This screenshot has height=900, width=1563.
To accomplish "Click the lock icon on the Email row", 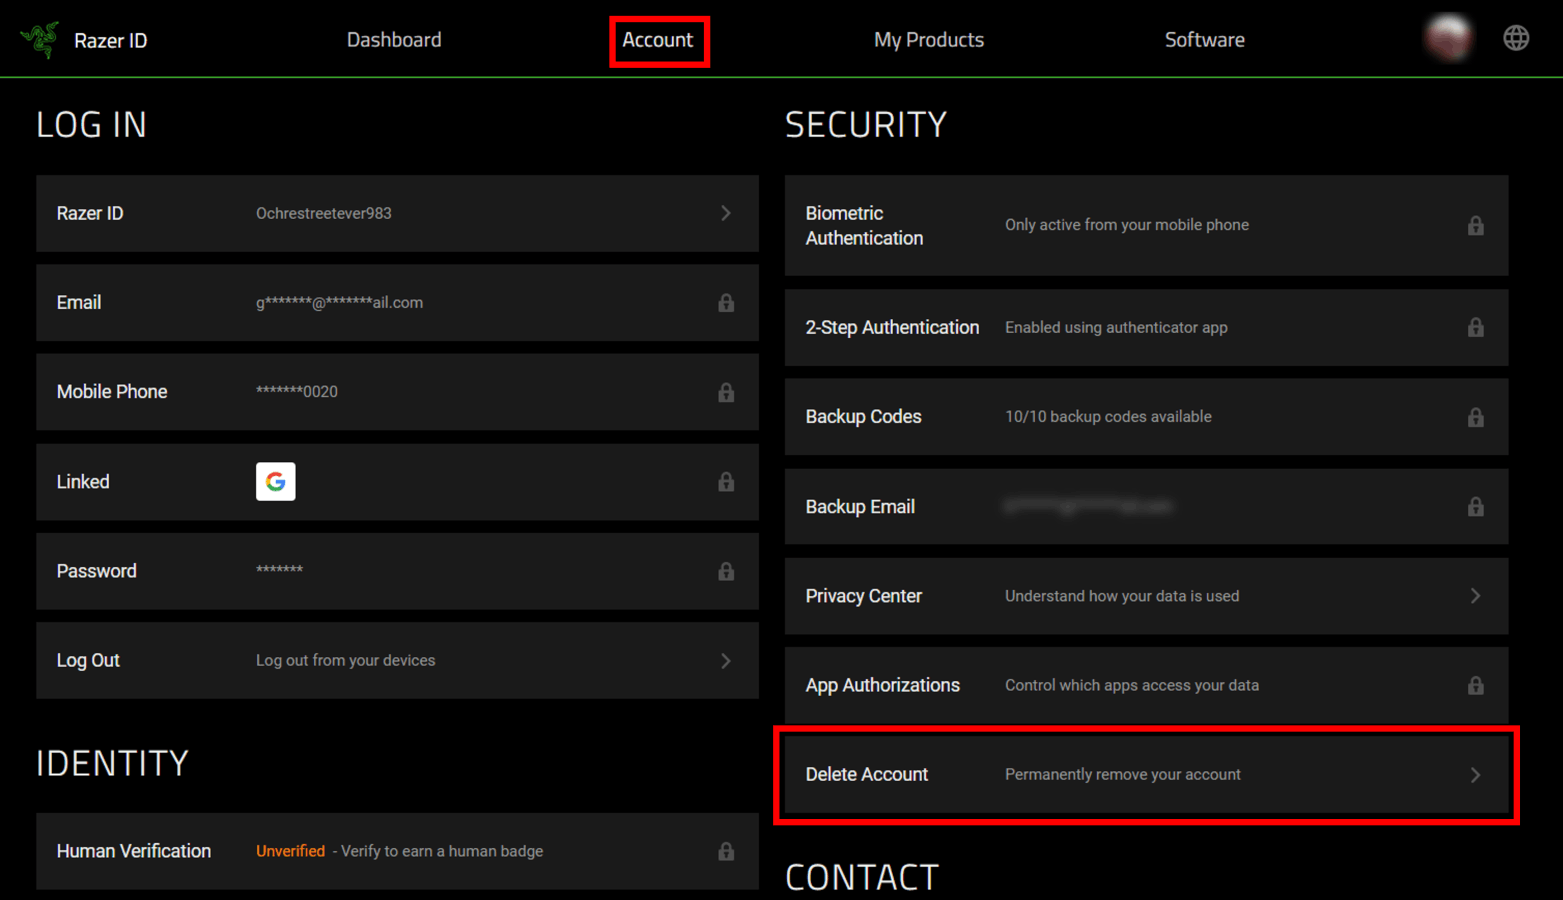I will (726, 303).
